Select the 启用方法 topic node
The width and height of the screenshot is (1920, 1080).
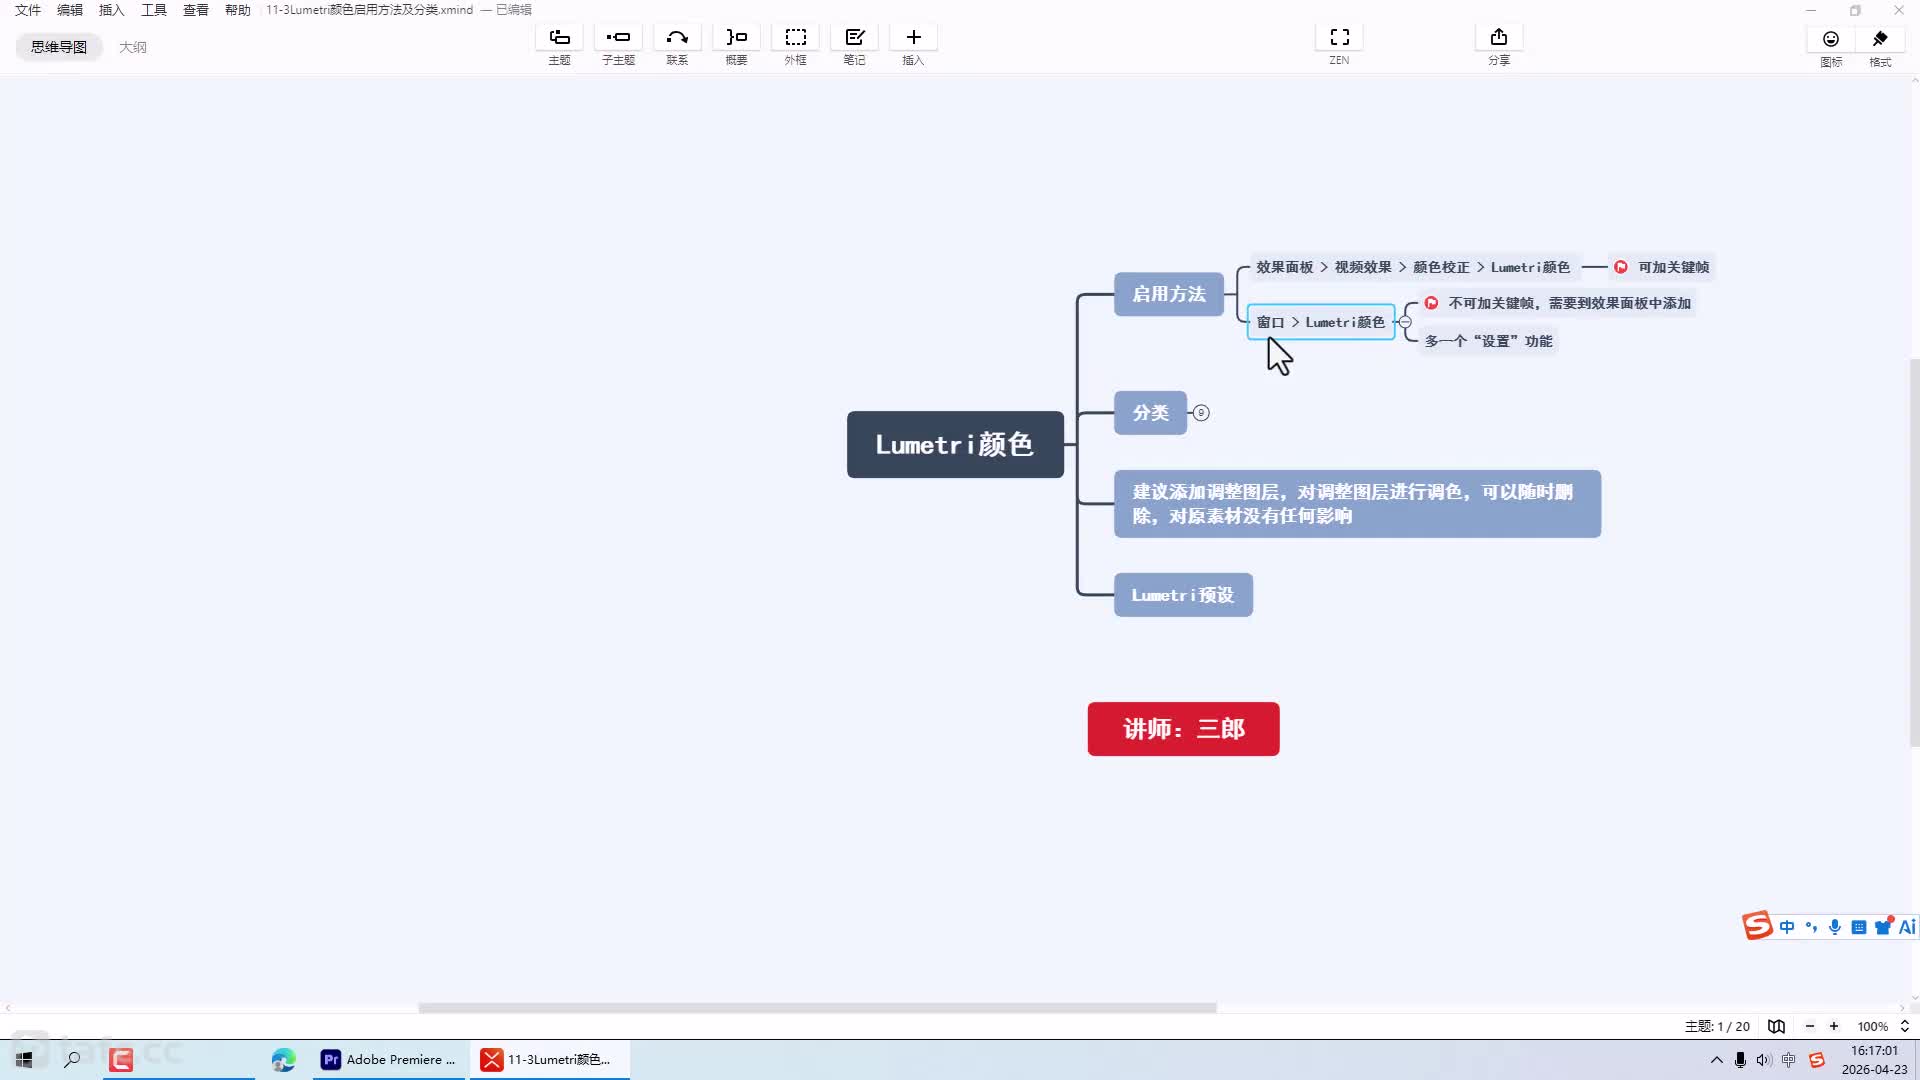1169,294
